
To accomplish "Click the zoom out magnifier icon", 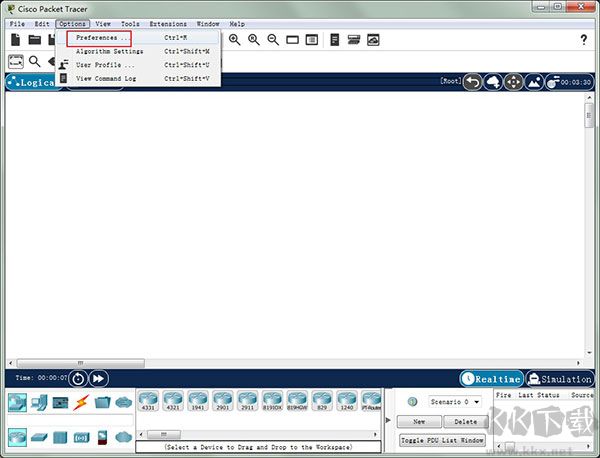I will [273, 40].
